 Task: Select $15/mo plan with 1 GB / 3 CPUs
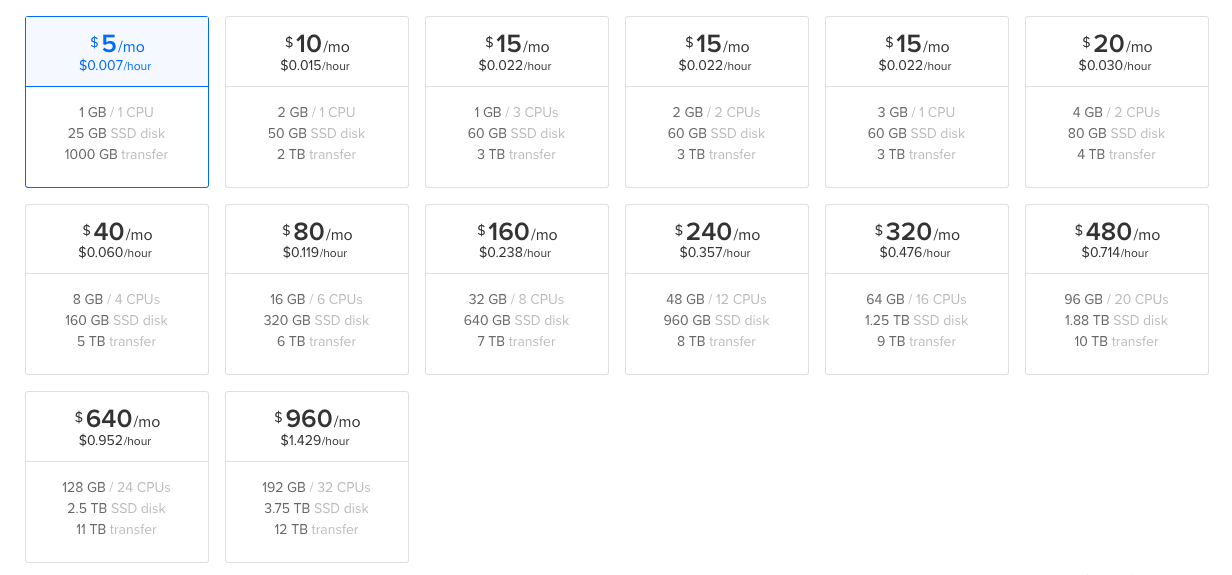click(x=517, y=102)
